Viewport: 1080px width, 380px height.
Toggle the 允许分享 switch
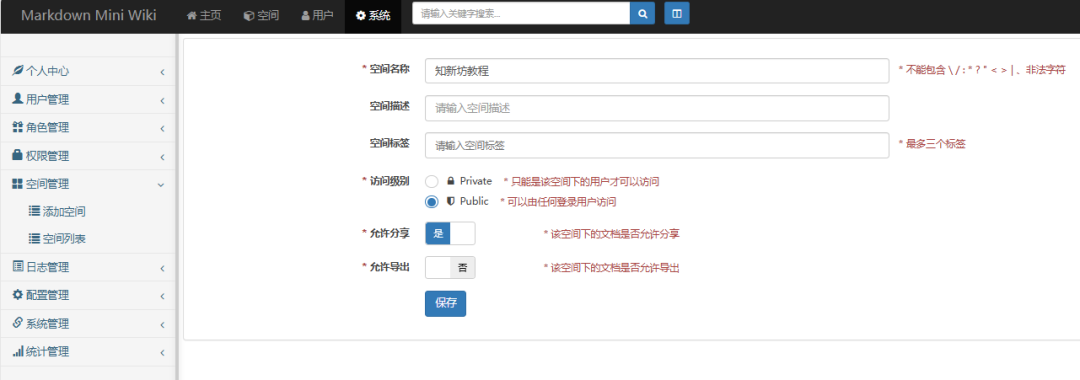450,233
